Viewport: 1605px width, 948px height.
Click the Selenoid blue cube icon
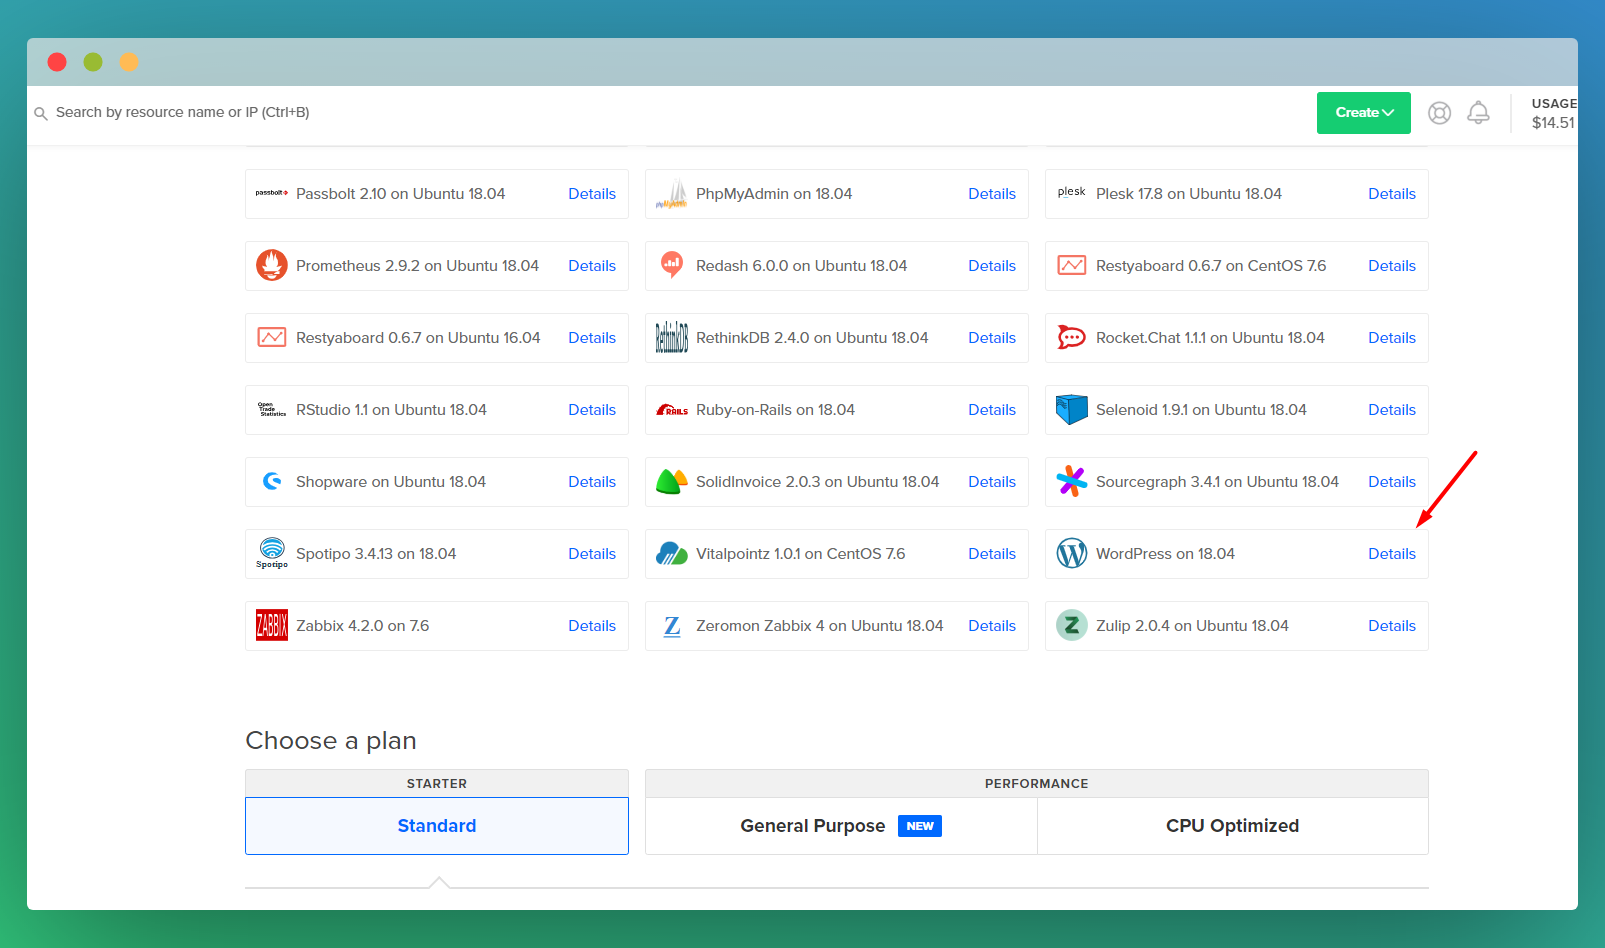[x=1072, y=410]
